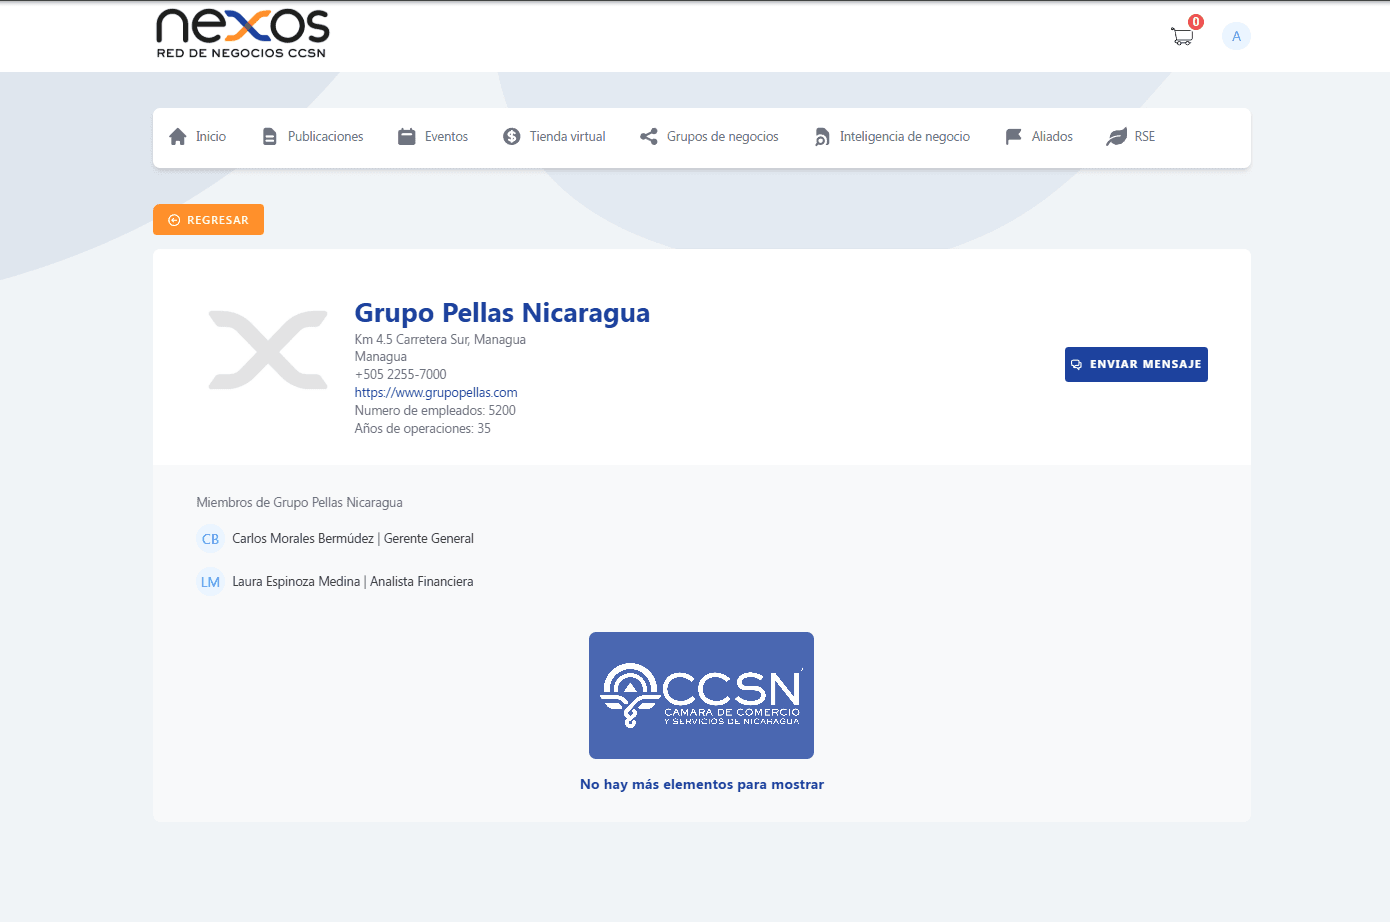Go to the RSE section
1390x922 pixels.
[1131, 137]
